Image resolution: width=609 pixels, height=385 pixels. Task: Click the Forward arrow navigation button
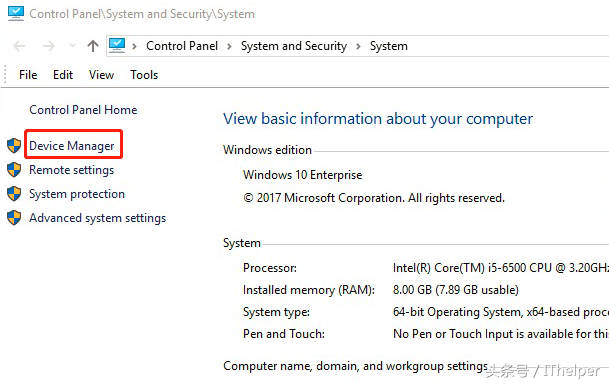point(49,46)
